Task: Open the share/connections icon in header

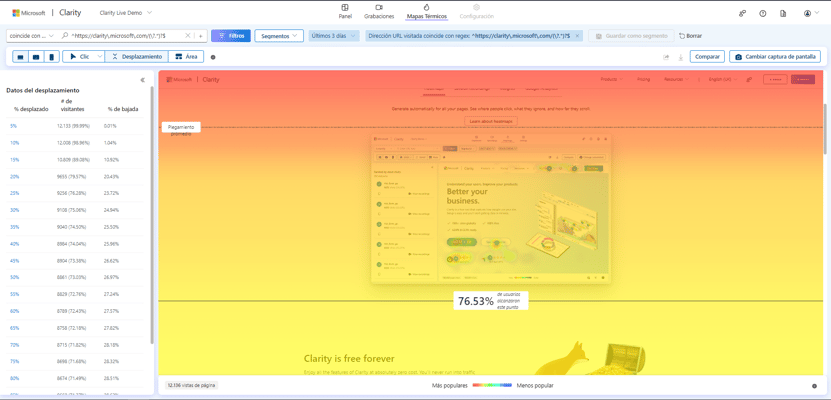Action: tap(742, 14)
